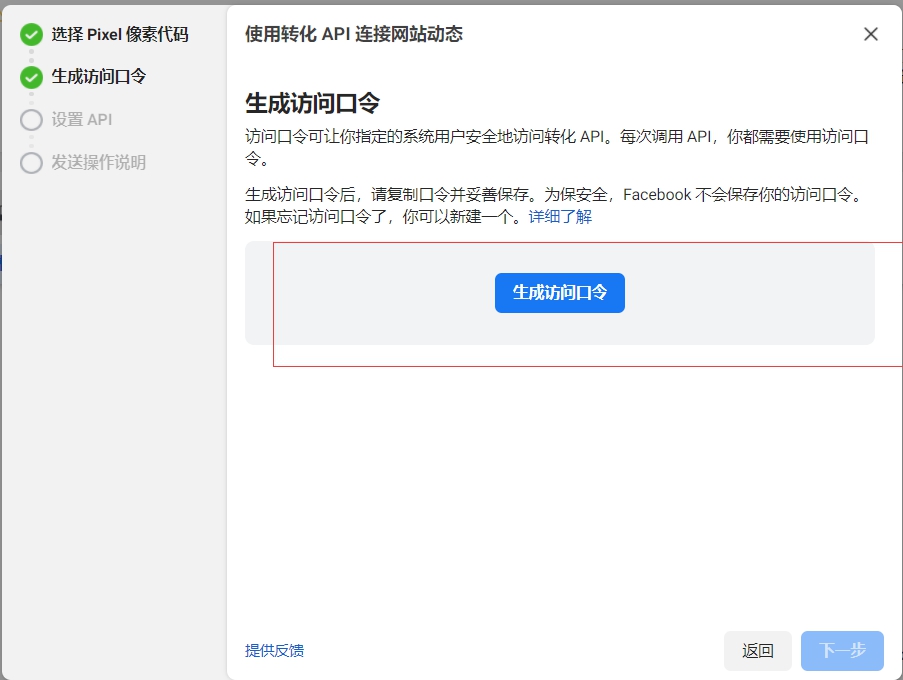Select the 选择 Pixel 像素代码 step label

tap(120, 35)
